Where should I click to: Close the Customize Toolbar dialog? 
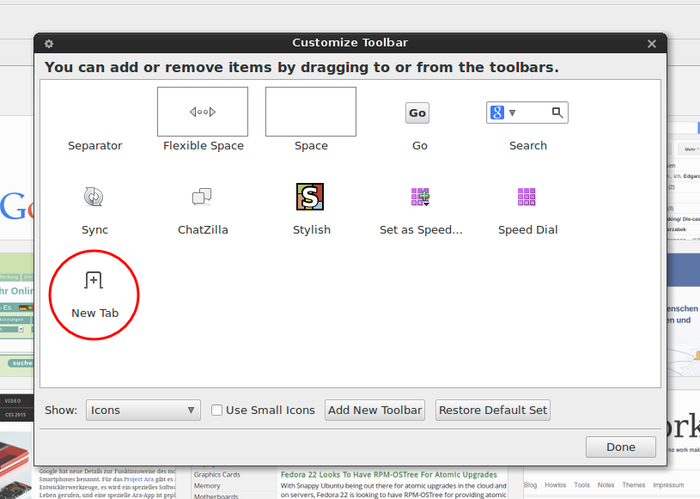pyautogui.click(x=652, y=44)
